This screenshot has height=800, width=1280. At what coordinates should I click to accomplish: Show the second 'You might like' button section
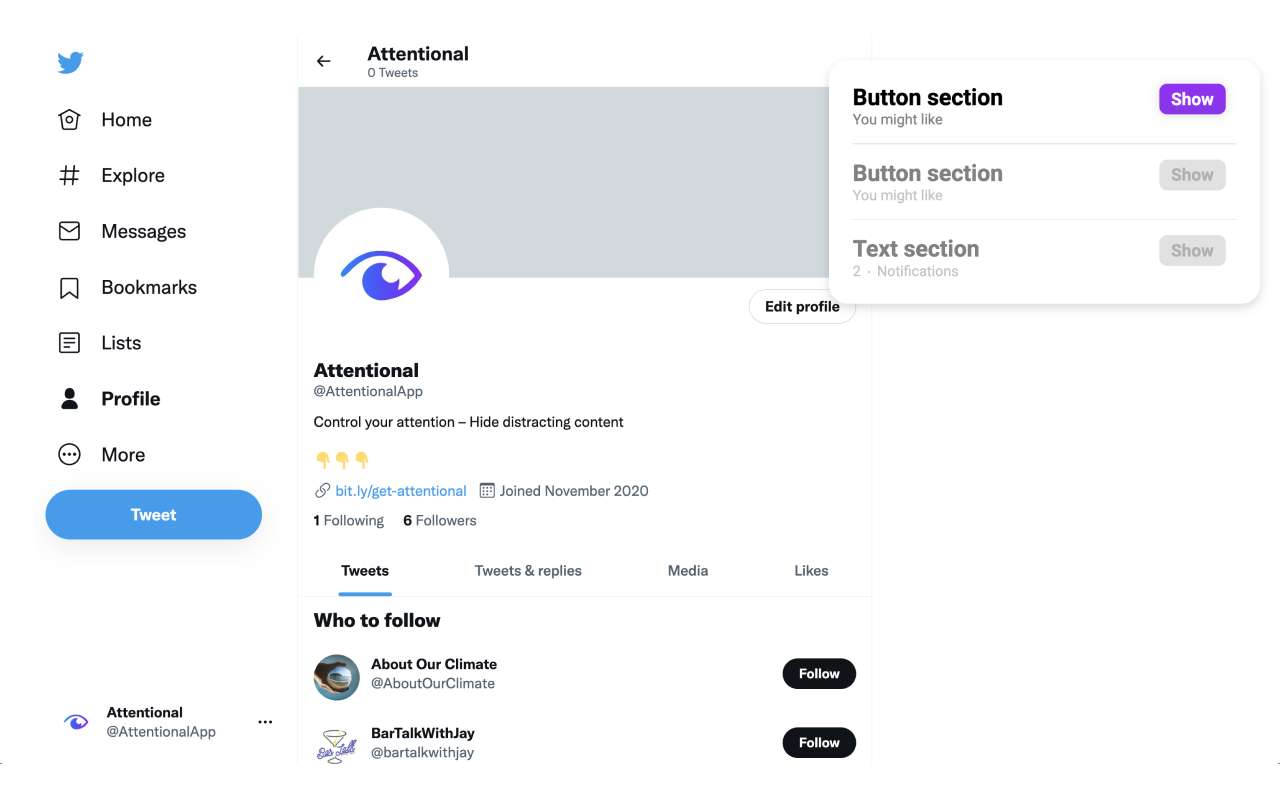coord(1192,174)
